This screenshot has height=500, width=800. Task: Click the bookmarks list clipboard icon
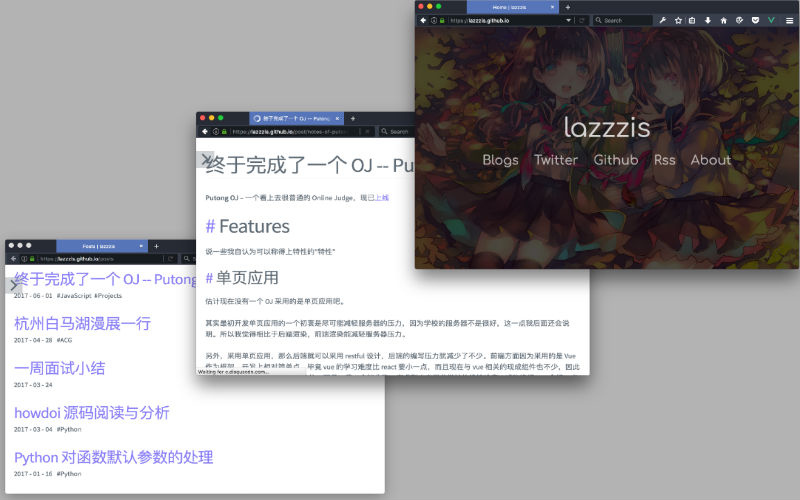(693, 20)
